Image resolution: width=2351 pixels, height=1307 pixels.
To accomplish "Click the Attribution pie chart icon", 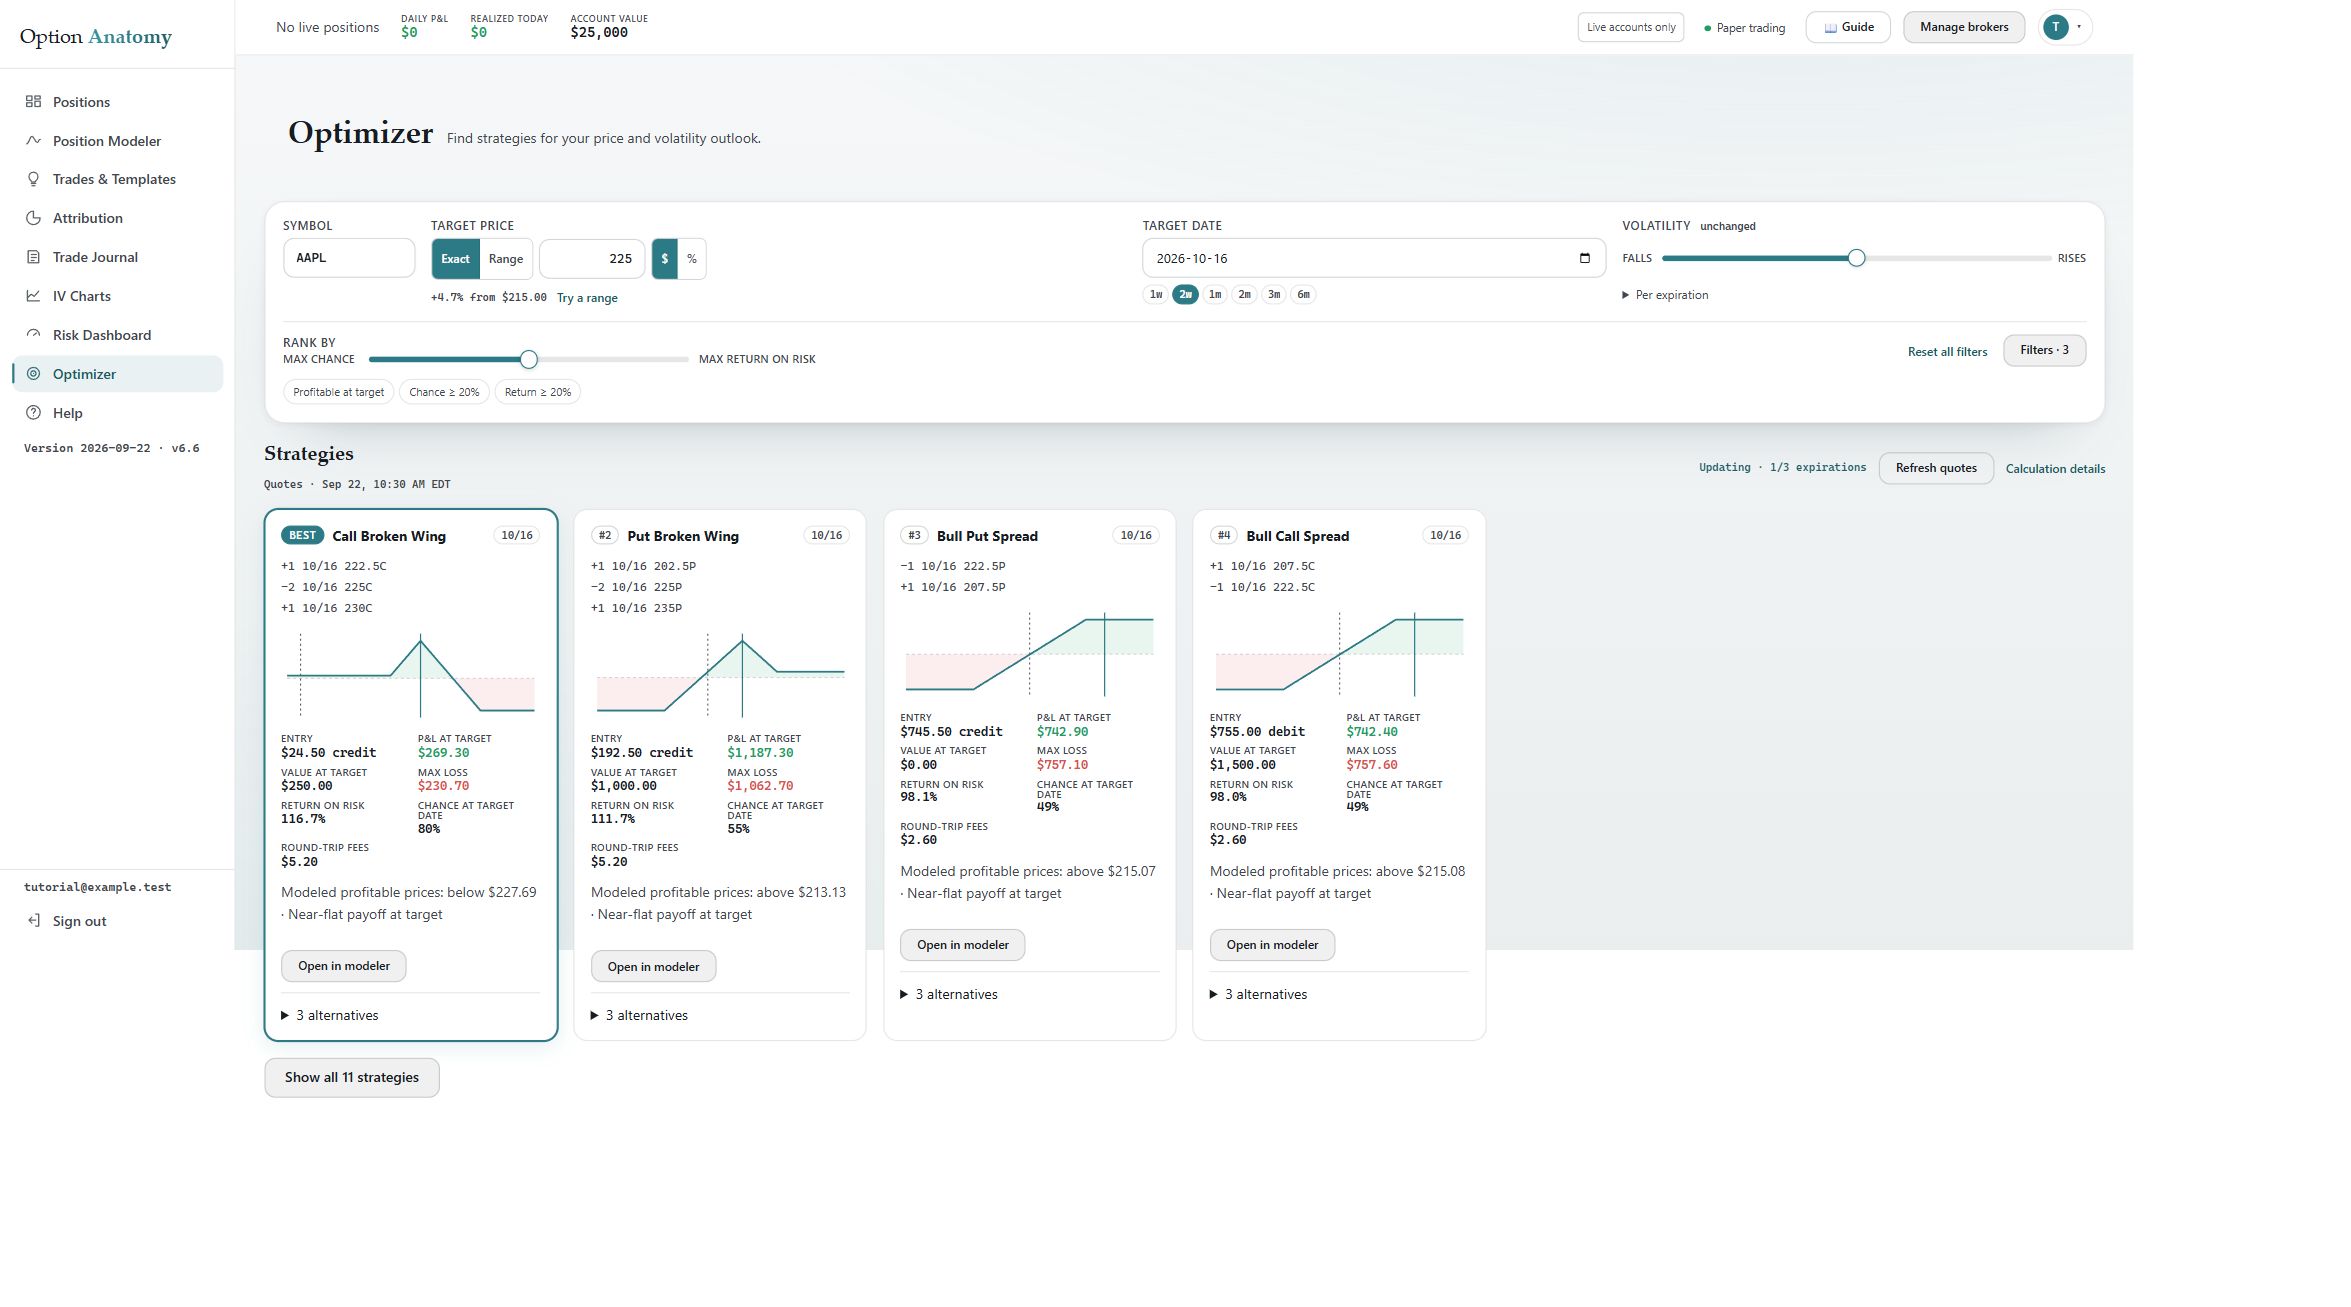I will coord(33,218).
